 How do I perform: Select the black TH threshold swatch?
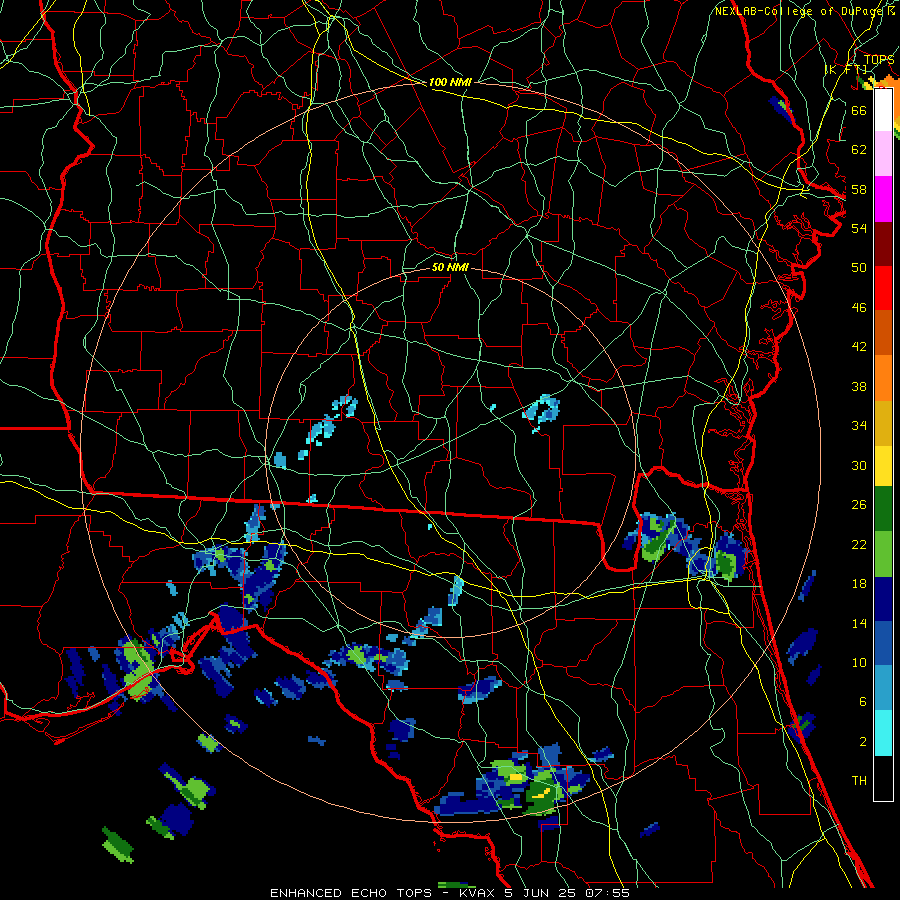coord(883,778)
